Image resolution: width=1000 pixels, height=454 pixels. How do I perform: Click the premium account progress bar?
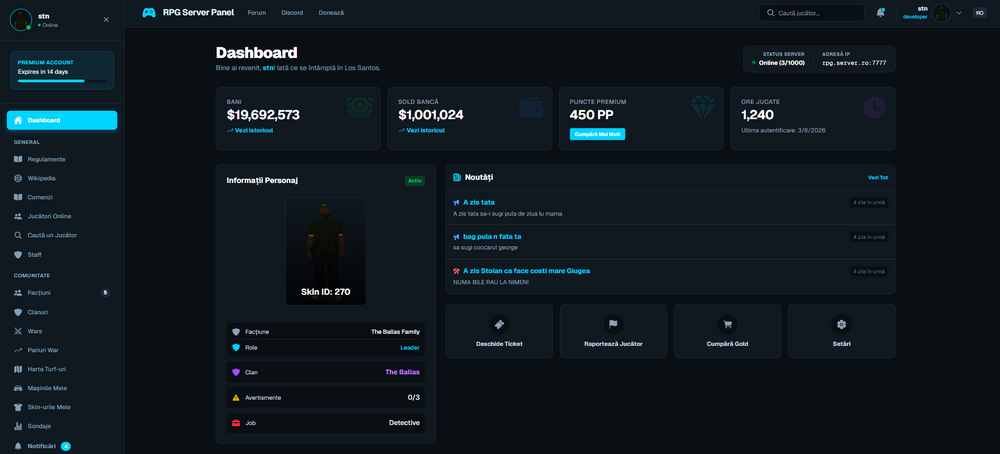(62, 81)
